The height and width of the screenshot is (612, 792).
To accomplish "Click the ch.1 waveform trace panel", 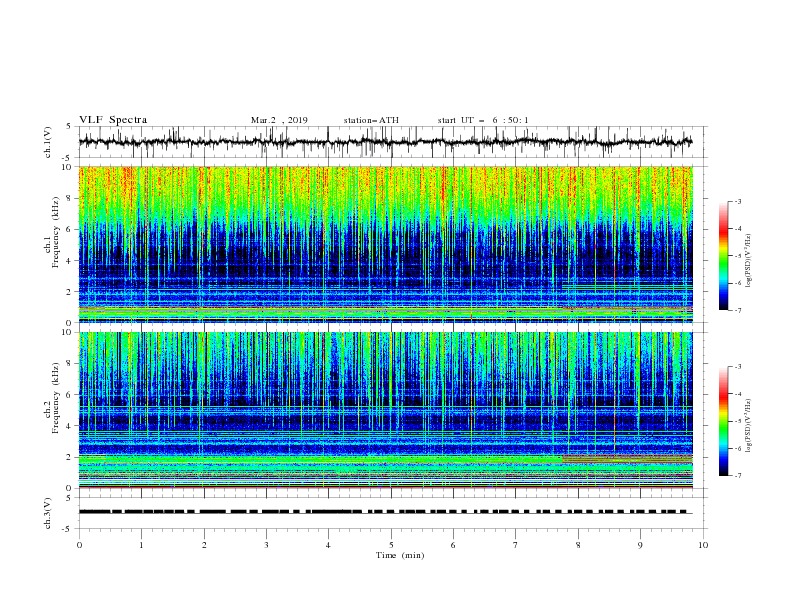I will pyautogui.click(x=392, y=142).
